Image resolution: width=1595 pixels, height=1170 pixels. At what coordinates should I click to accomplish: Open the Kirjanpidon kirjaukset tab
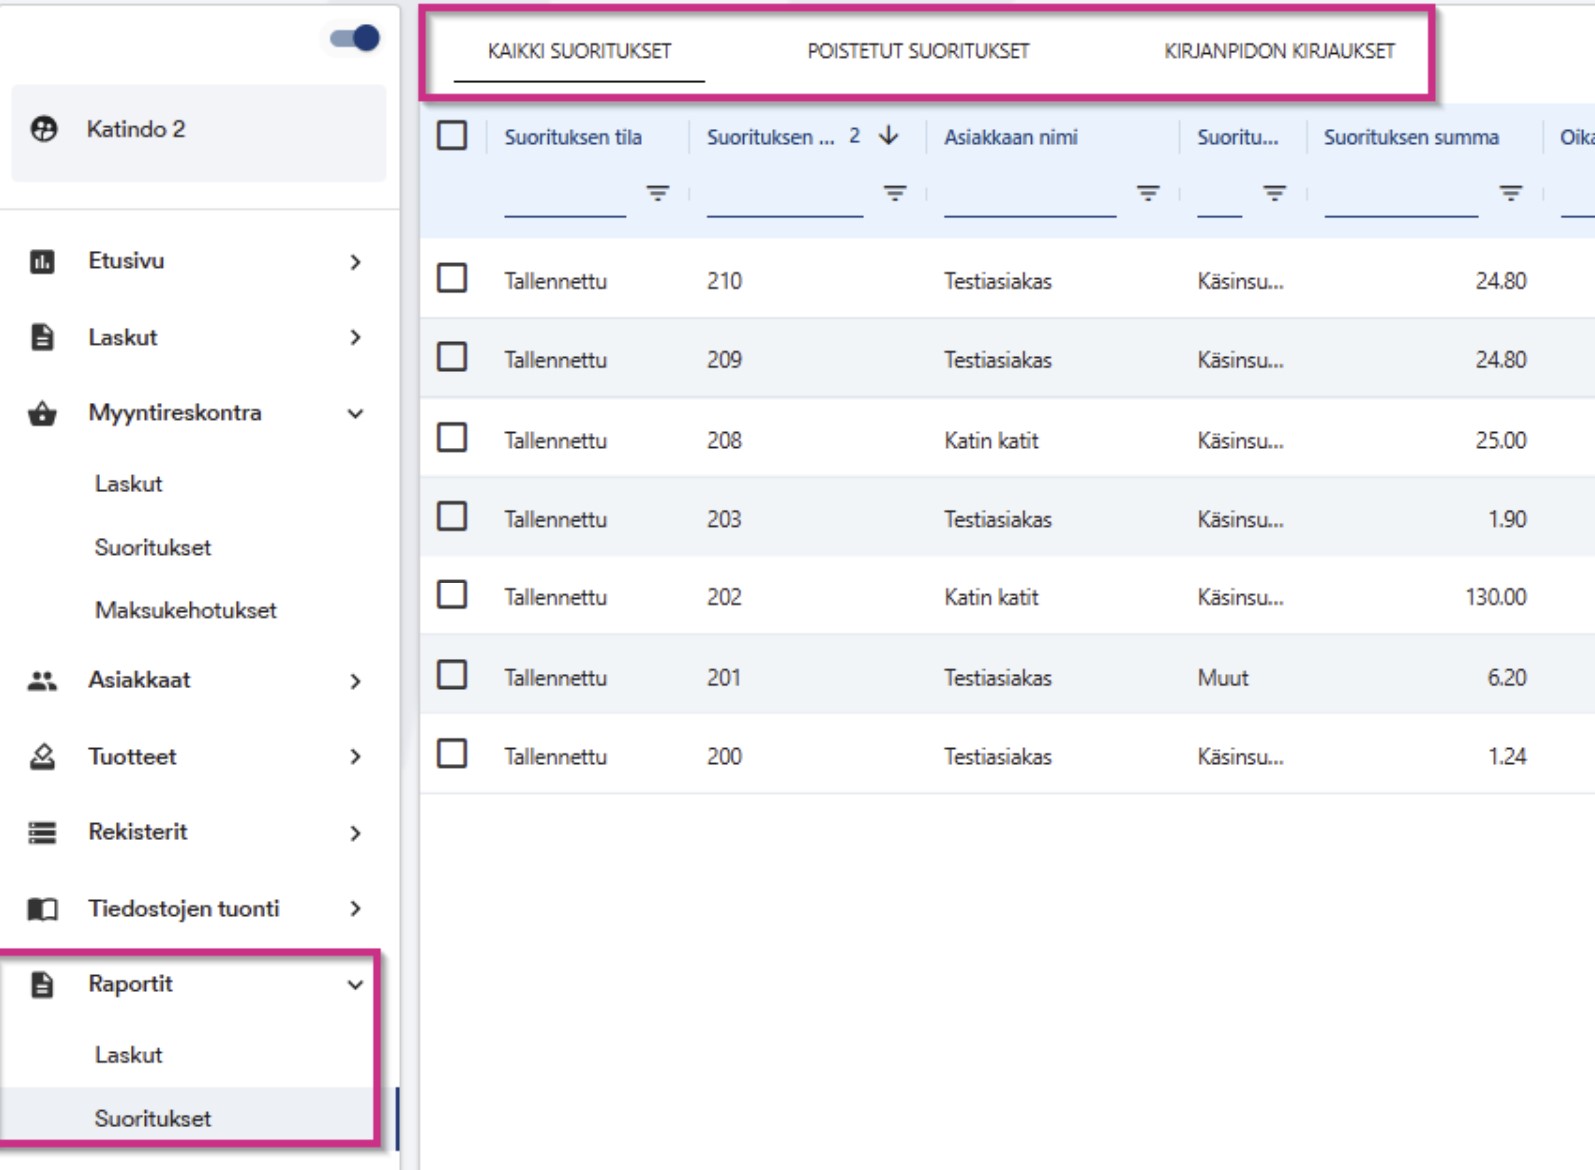coord(1279,51)
